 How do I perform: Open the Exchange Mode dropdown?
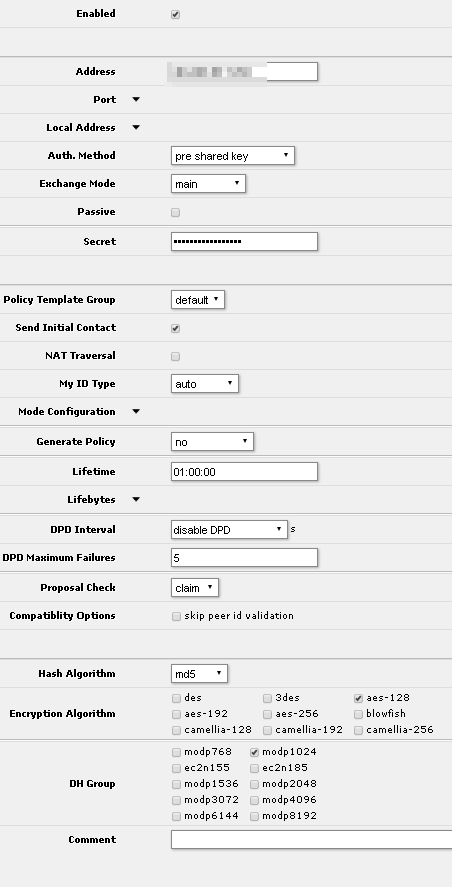(x=208, y=184)
